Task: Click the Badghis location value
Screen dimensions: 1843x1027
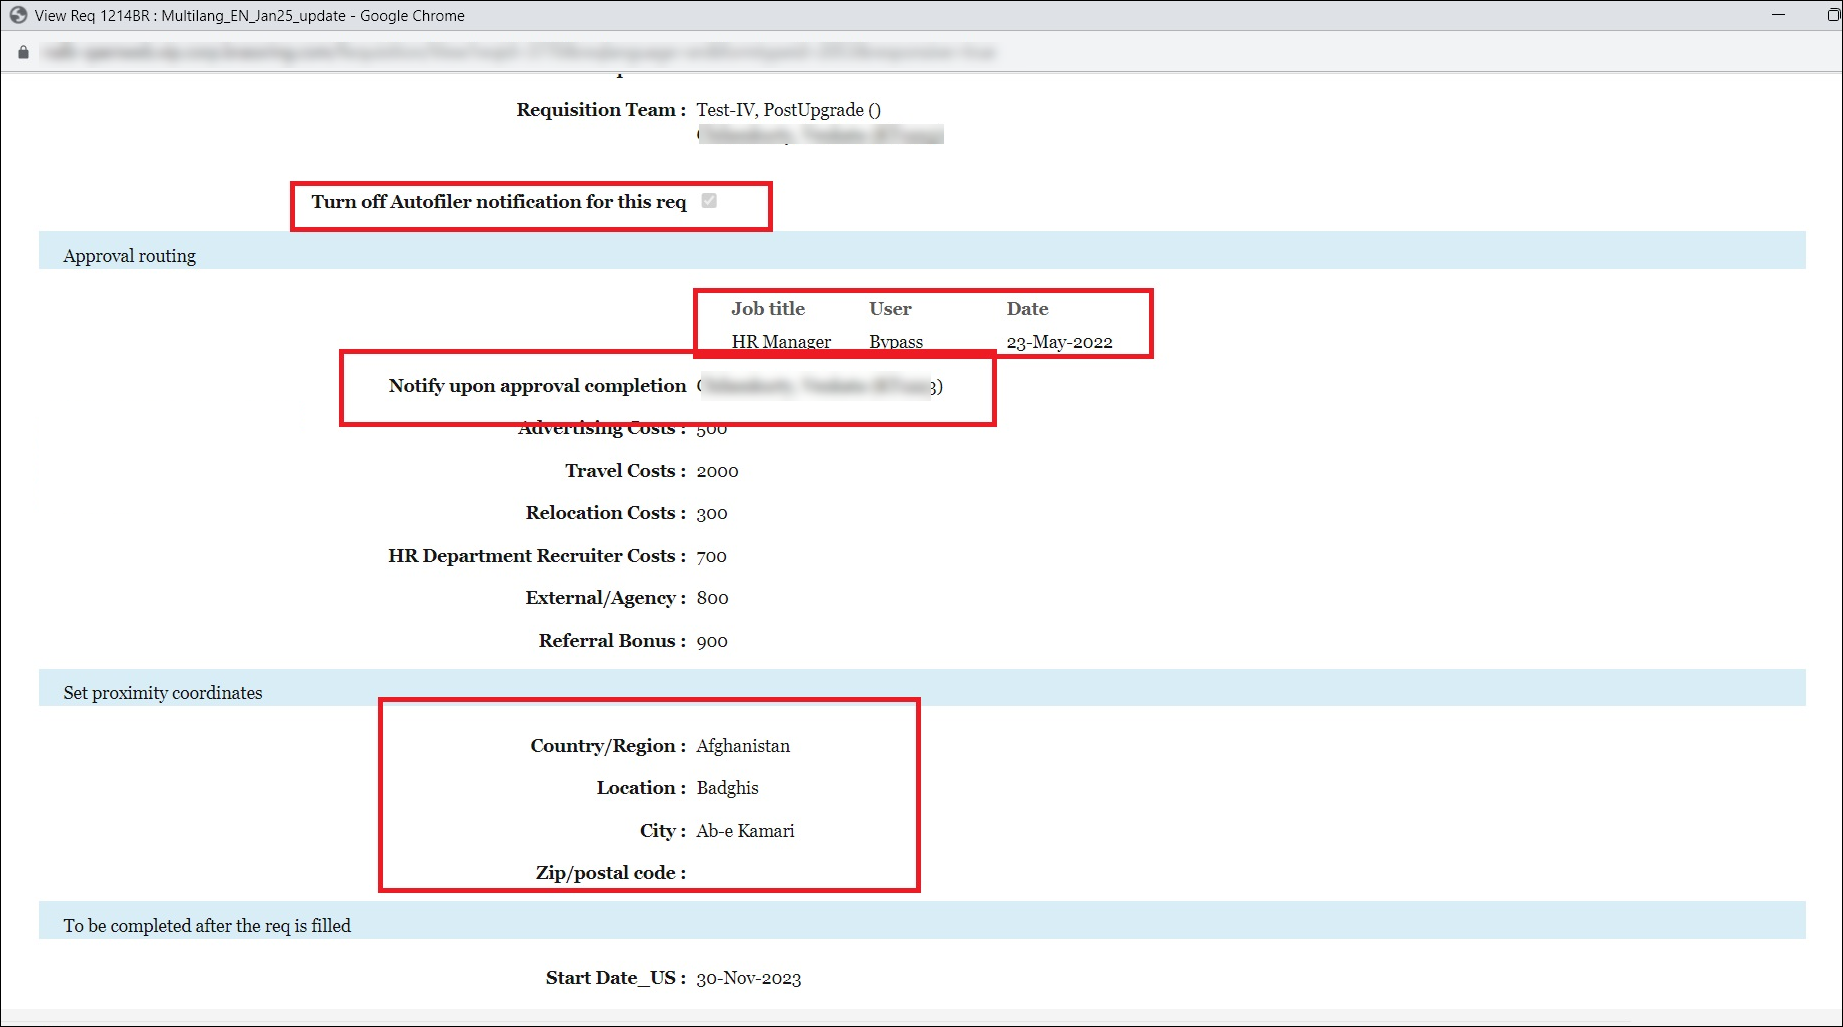Action: pos(727,788)
